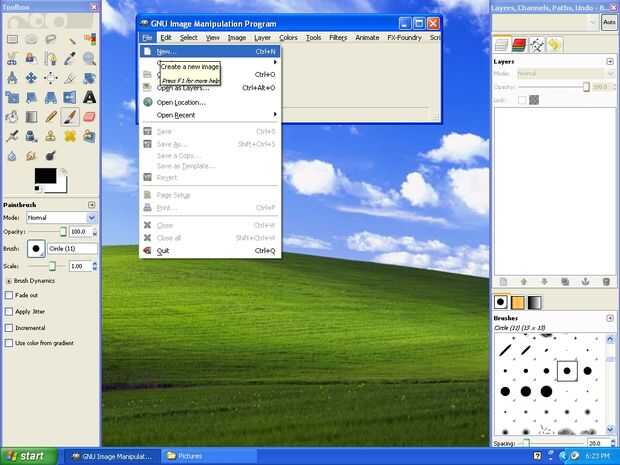Select the Fuzzy Select wand tool
Screen dimensions: 620x465
point(70,39)
